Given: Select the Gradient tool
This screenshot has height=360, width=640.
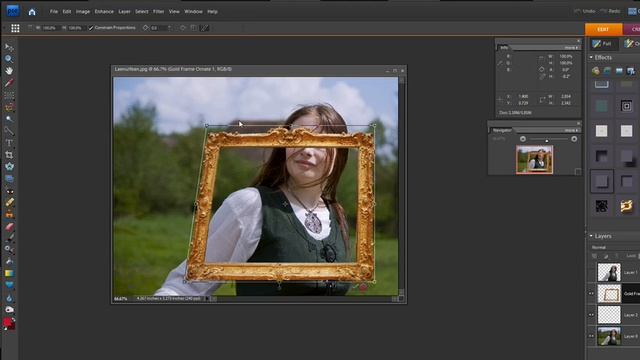Looking at the screenshot, I should tap(9, 273).
